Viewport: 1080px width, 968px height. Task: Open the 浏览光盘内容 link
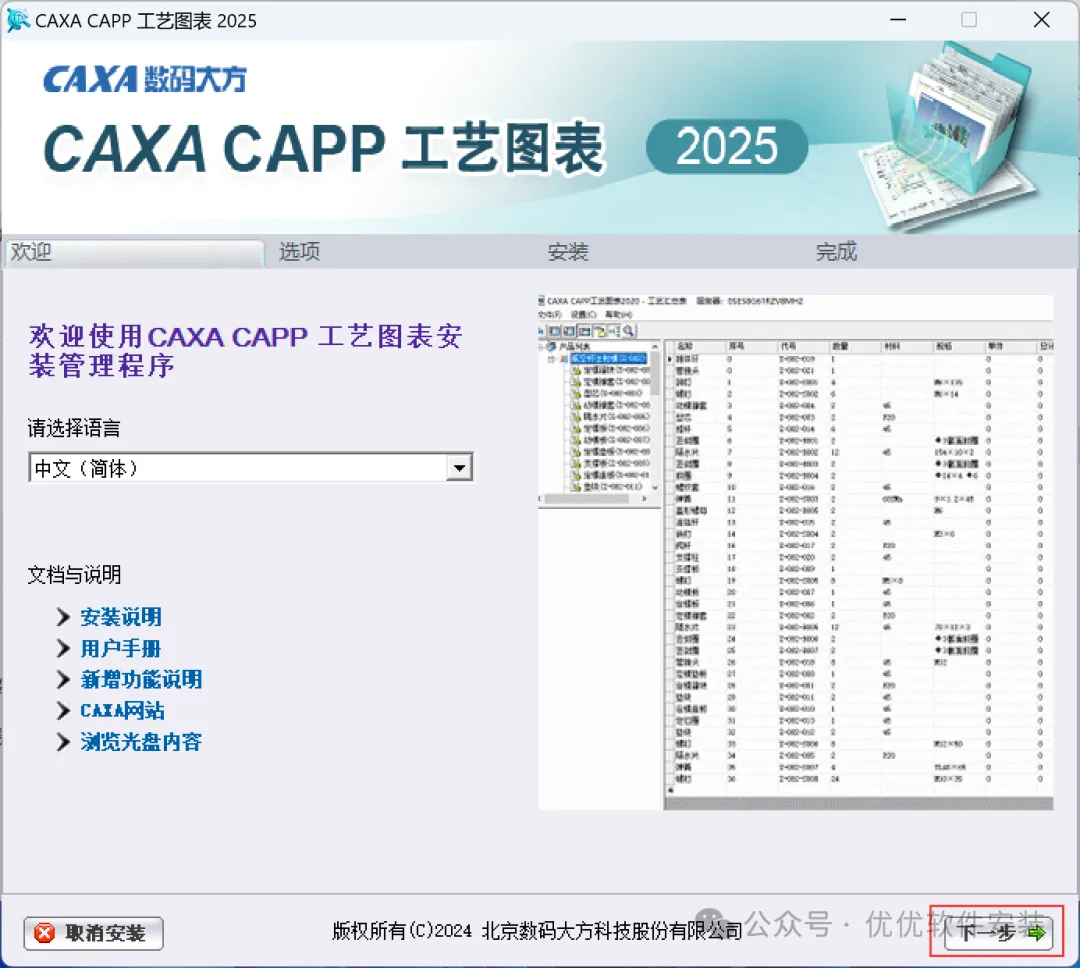(141, 741)
